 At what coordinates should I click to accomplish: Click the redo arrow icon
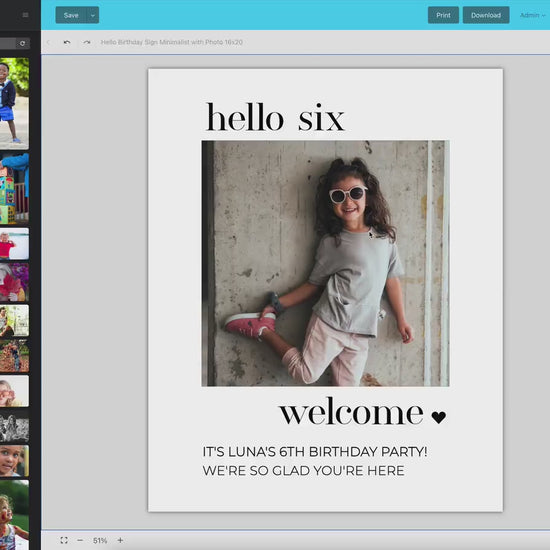point(87,42)
